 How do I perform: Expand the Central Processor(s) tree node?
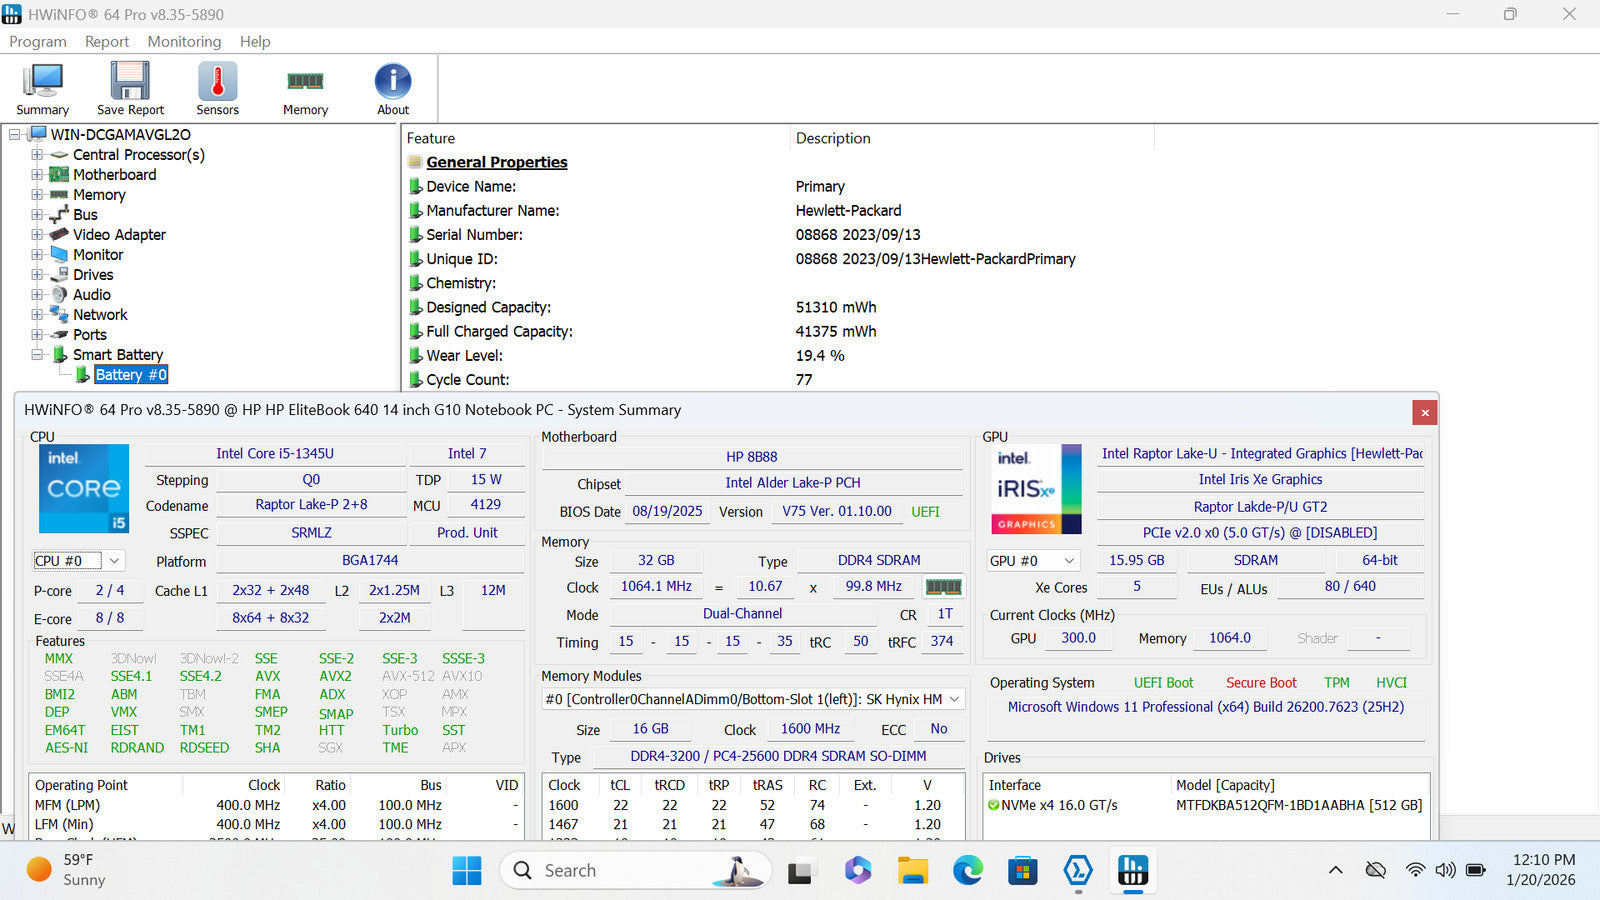pos(37,155)
